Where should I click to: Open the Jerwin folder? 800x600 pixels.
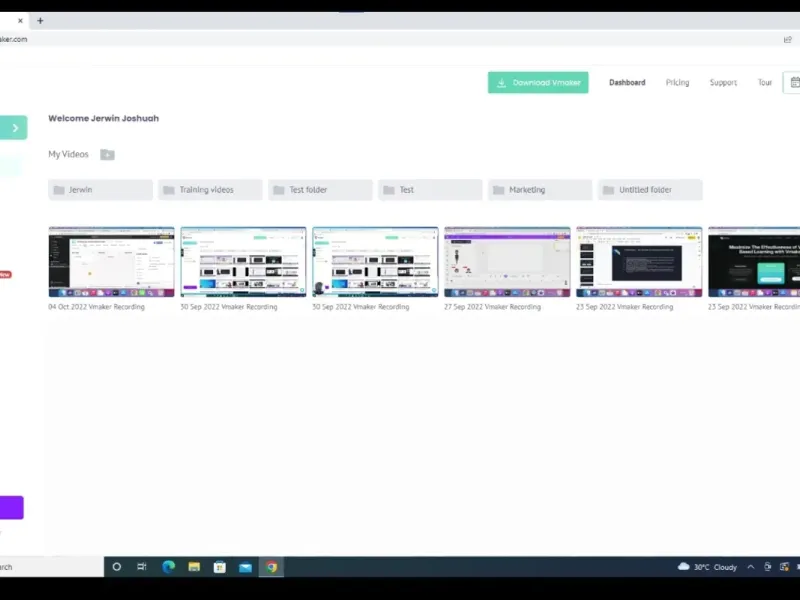[x=101, y=190]
